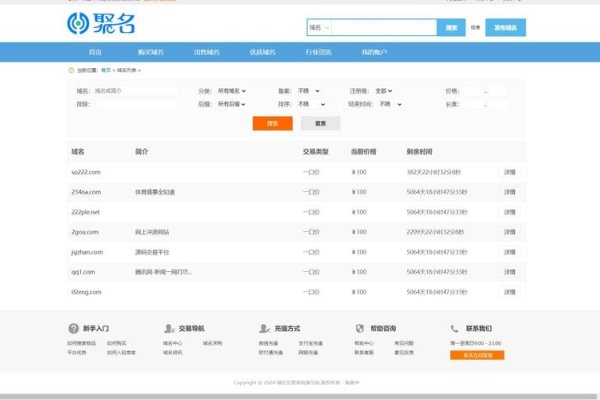
Task: Click the 234na.com domain cell
Action: point(86,192)
